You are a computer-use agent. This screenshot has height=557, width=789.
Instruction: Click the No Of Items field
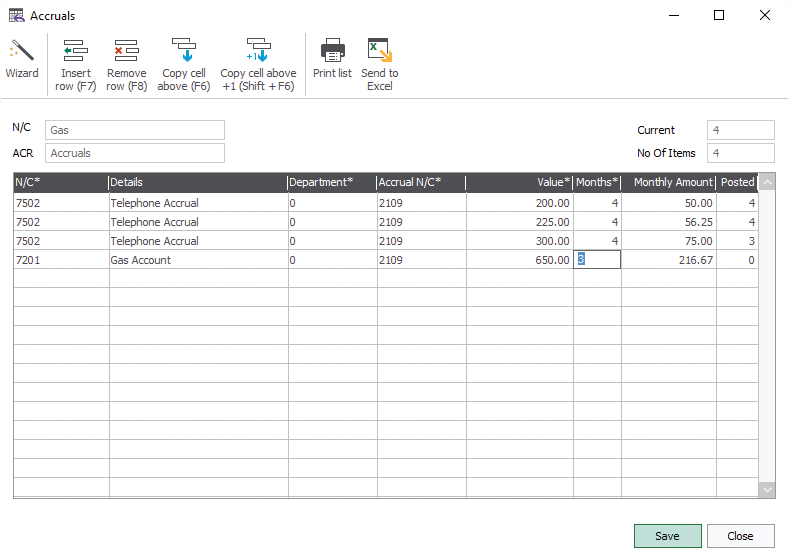pyautogui.click(x=741, y=153)
